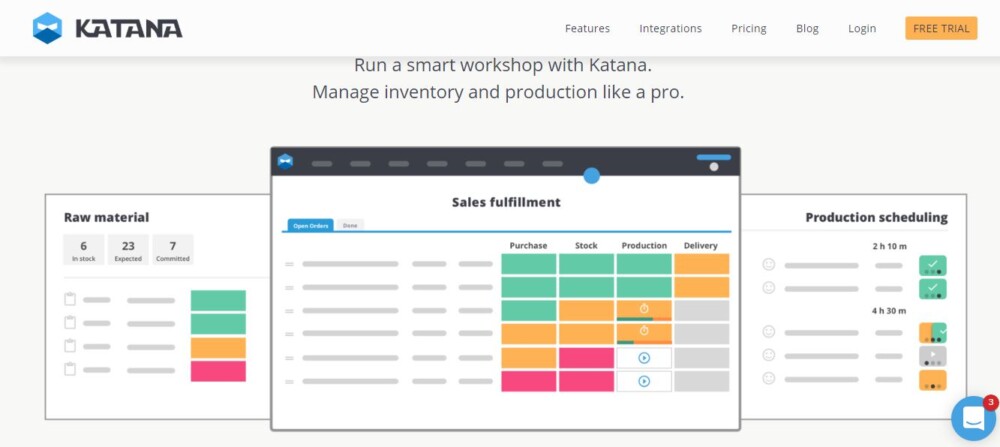Click the Katana logo in the header
This screenshot has width=1000, height=447.
[x=107, y=28]
